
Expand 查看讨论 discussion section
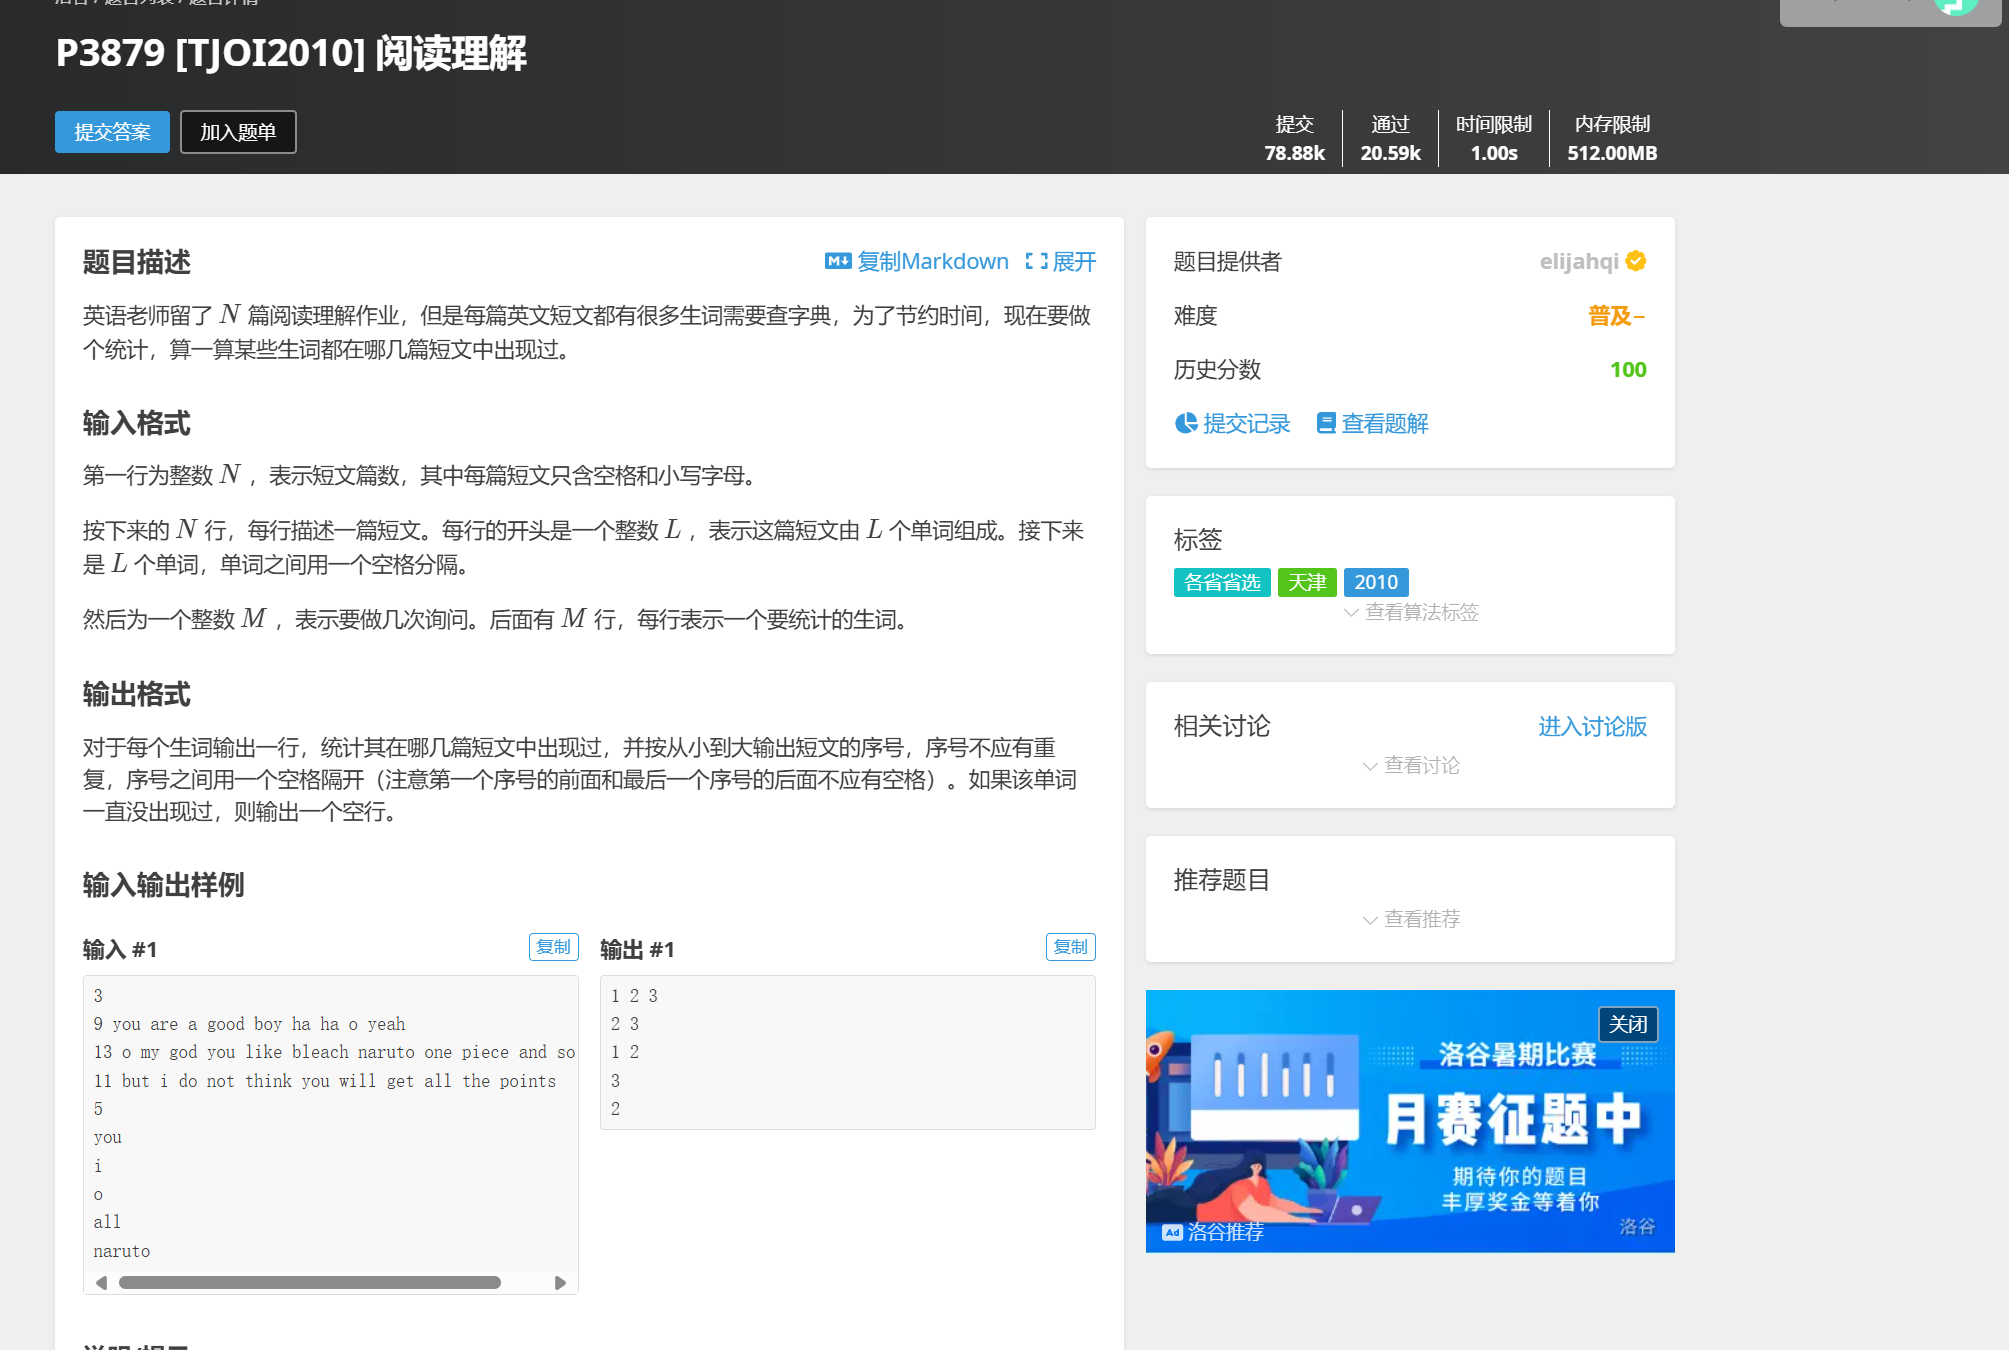[x=1410, y=765]
